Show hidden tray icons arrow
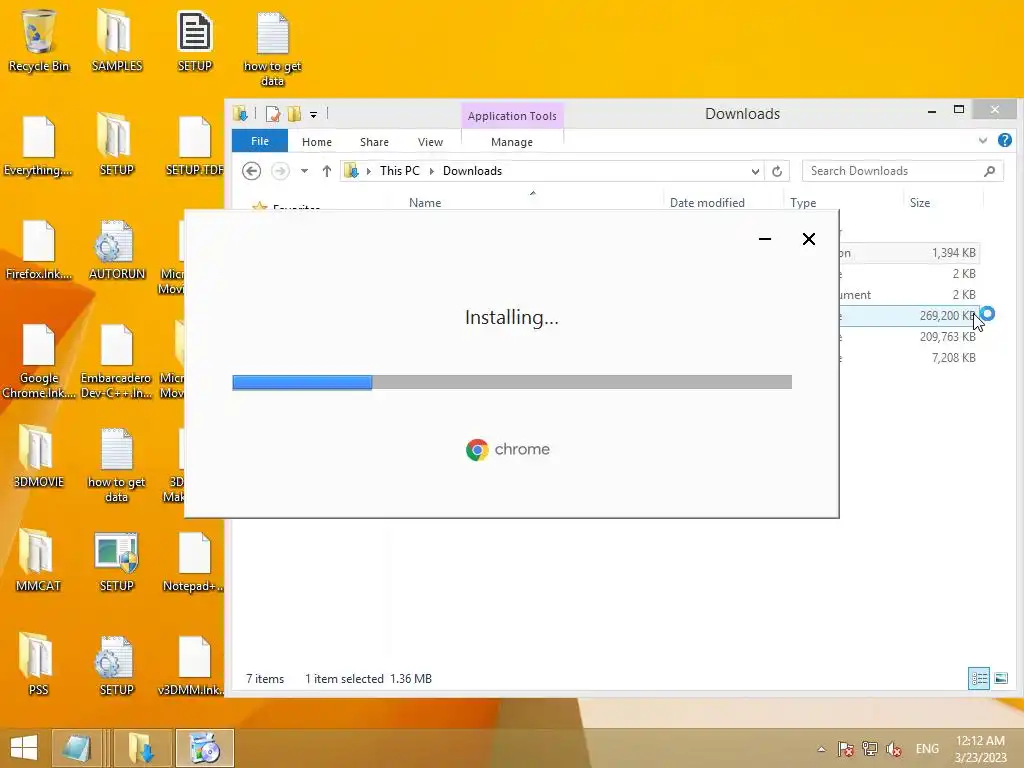The width and height of the screenshot is (1024, 768). coord(822,749)
